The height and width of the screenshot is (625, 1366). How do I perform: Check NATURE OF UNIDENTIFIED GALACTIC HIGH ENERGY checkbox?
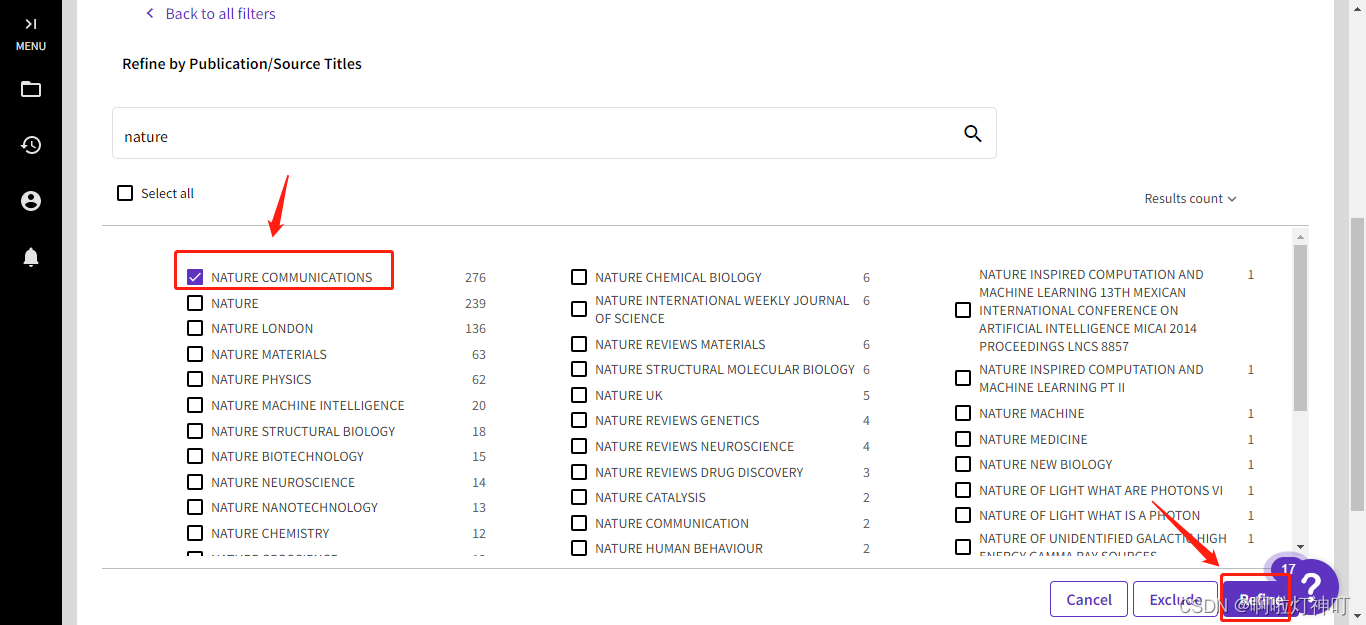pos(963,547)
